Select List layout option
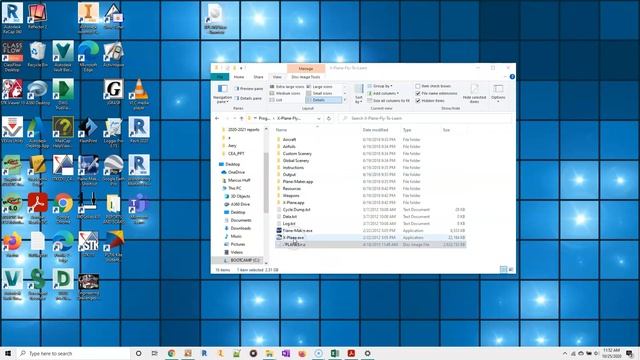Image resolution: width=640 pixels, height=360 pixels. point(276,100)
